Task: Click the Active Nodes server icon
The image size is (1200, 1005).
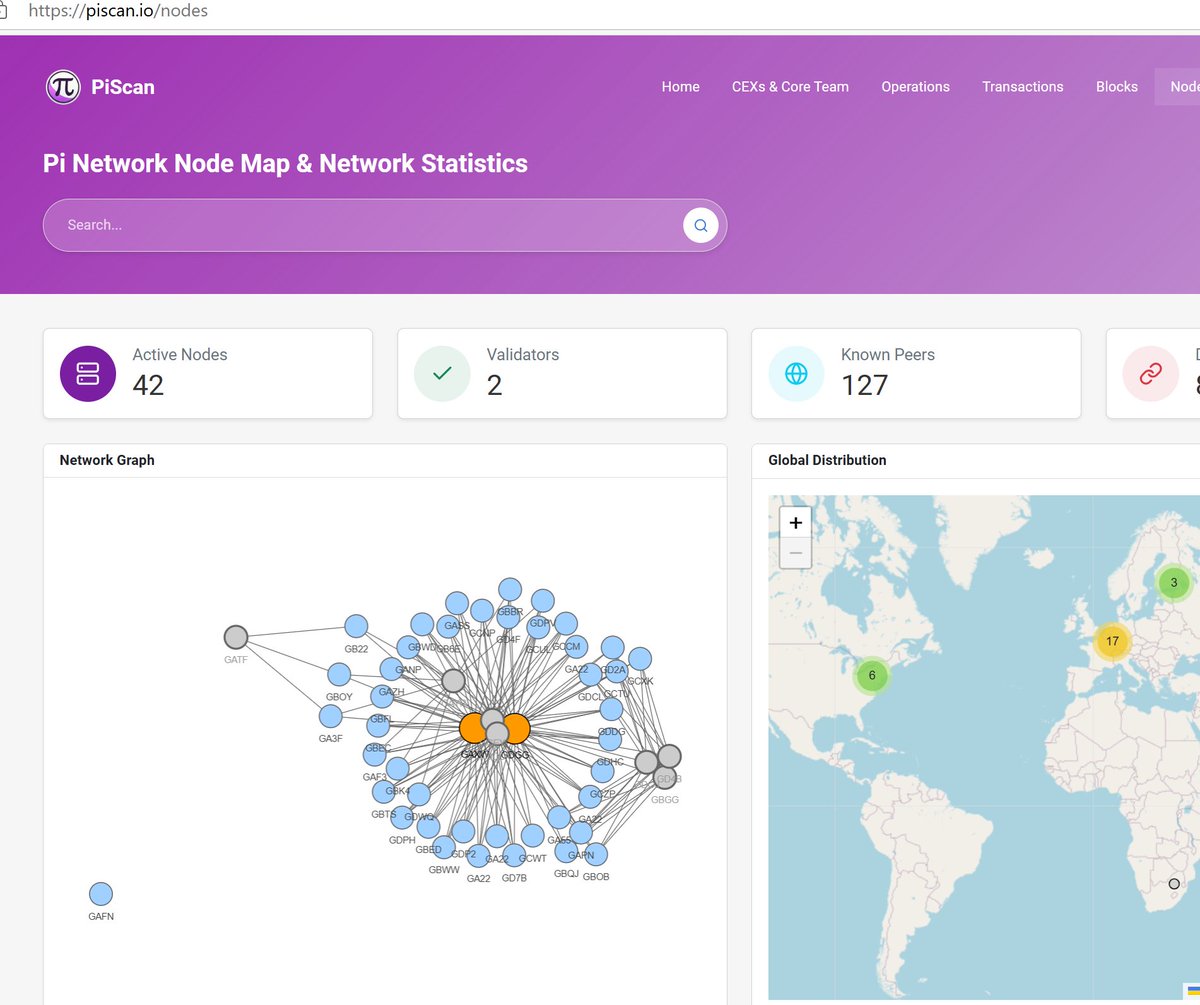Action: pos(88,374)
